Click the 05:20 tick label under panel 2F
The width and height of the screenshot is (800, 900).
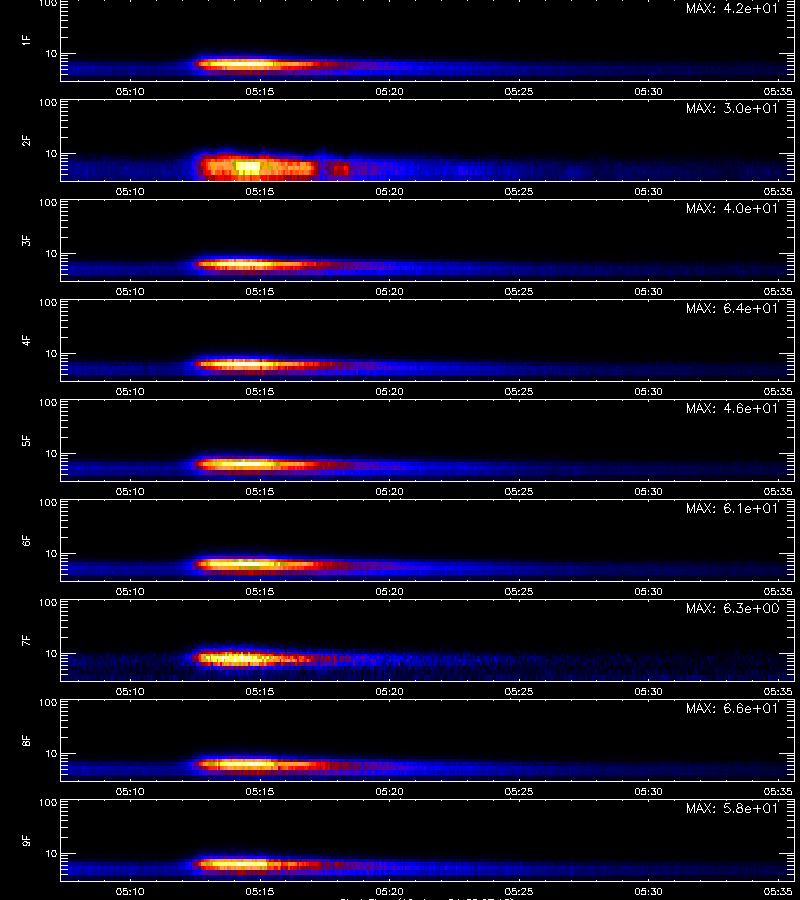[390, 192]
